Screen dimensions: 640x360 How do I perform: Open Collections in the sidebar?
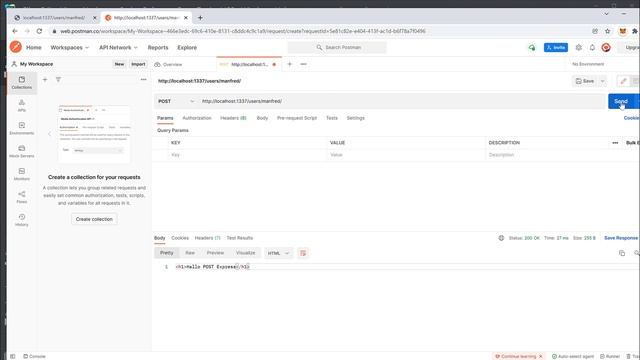point(22,82)
